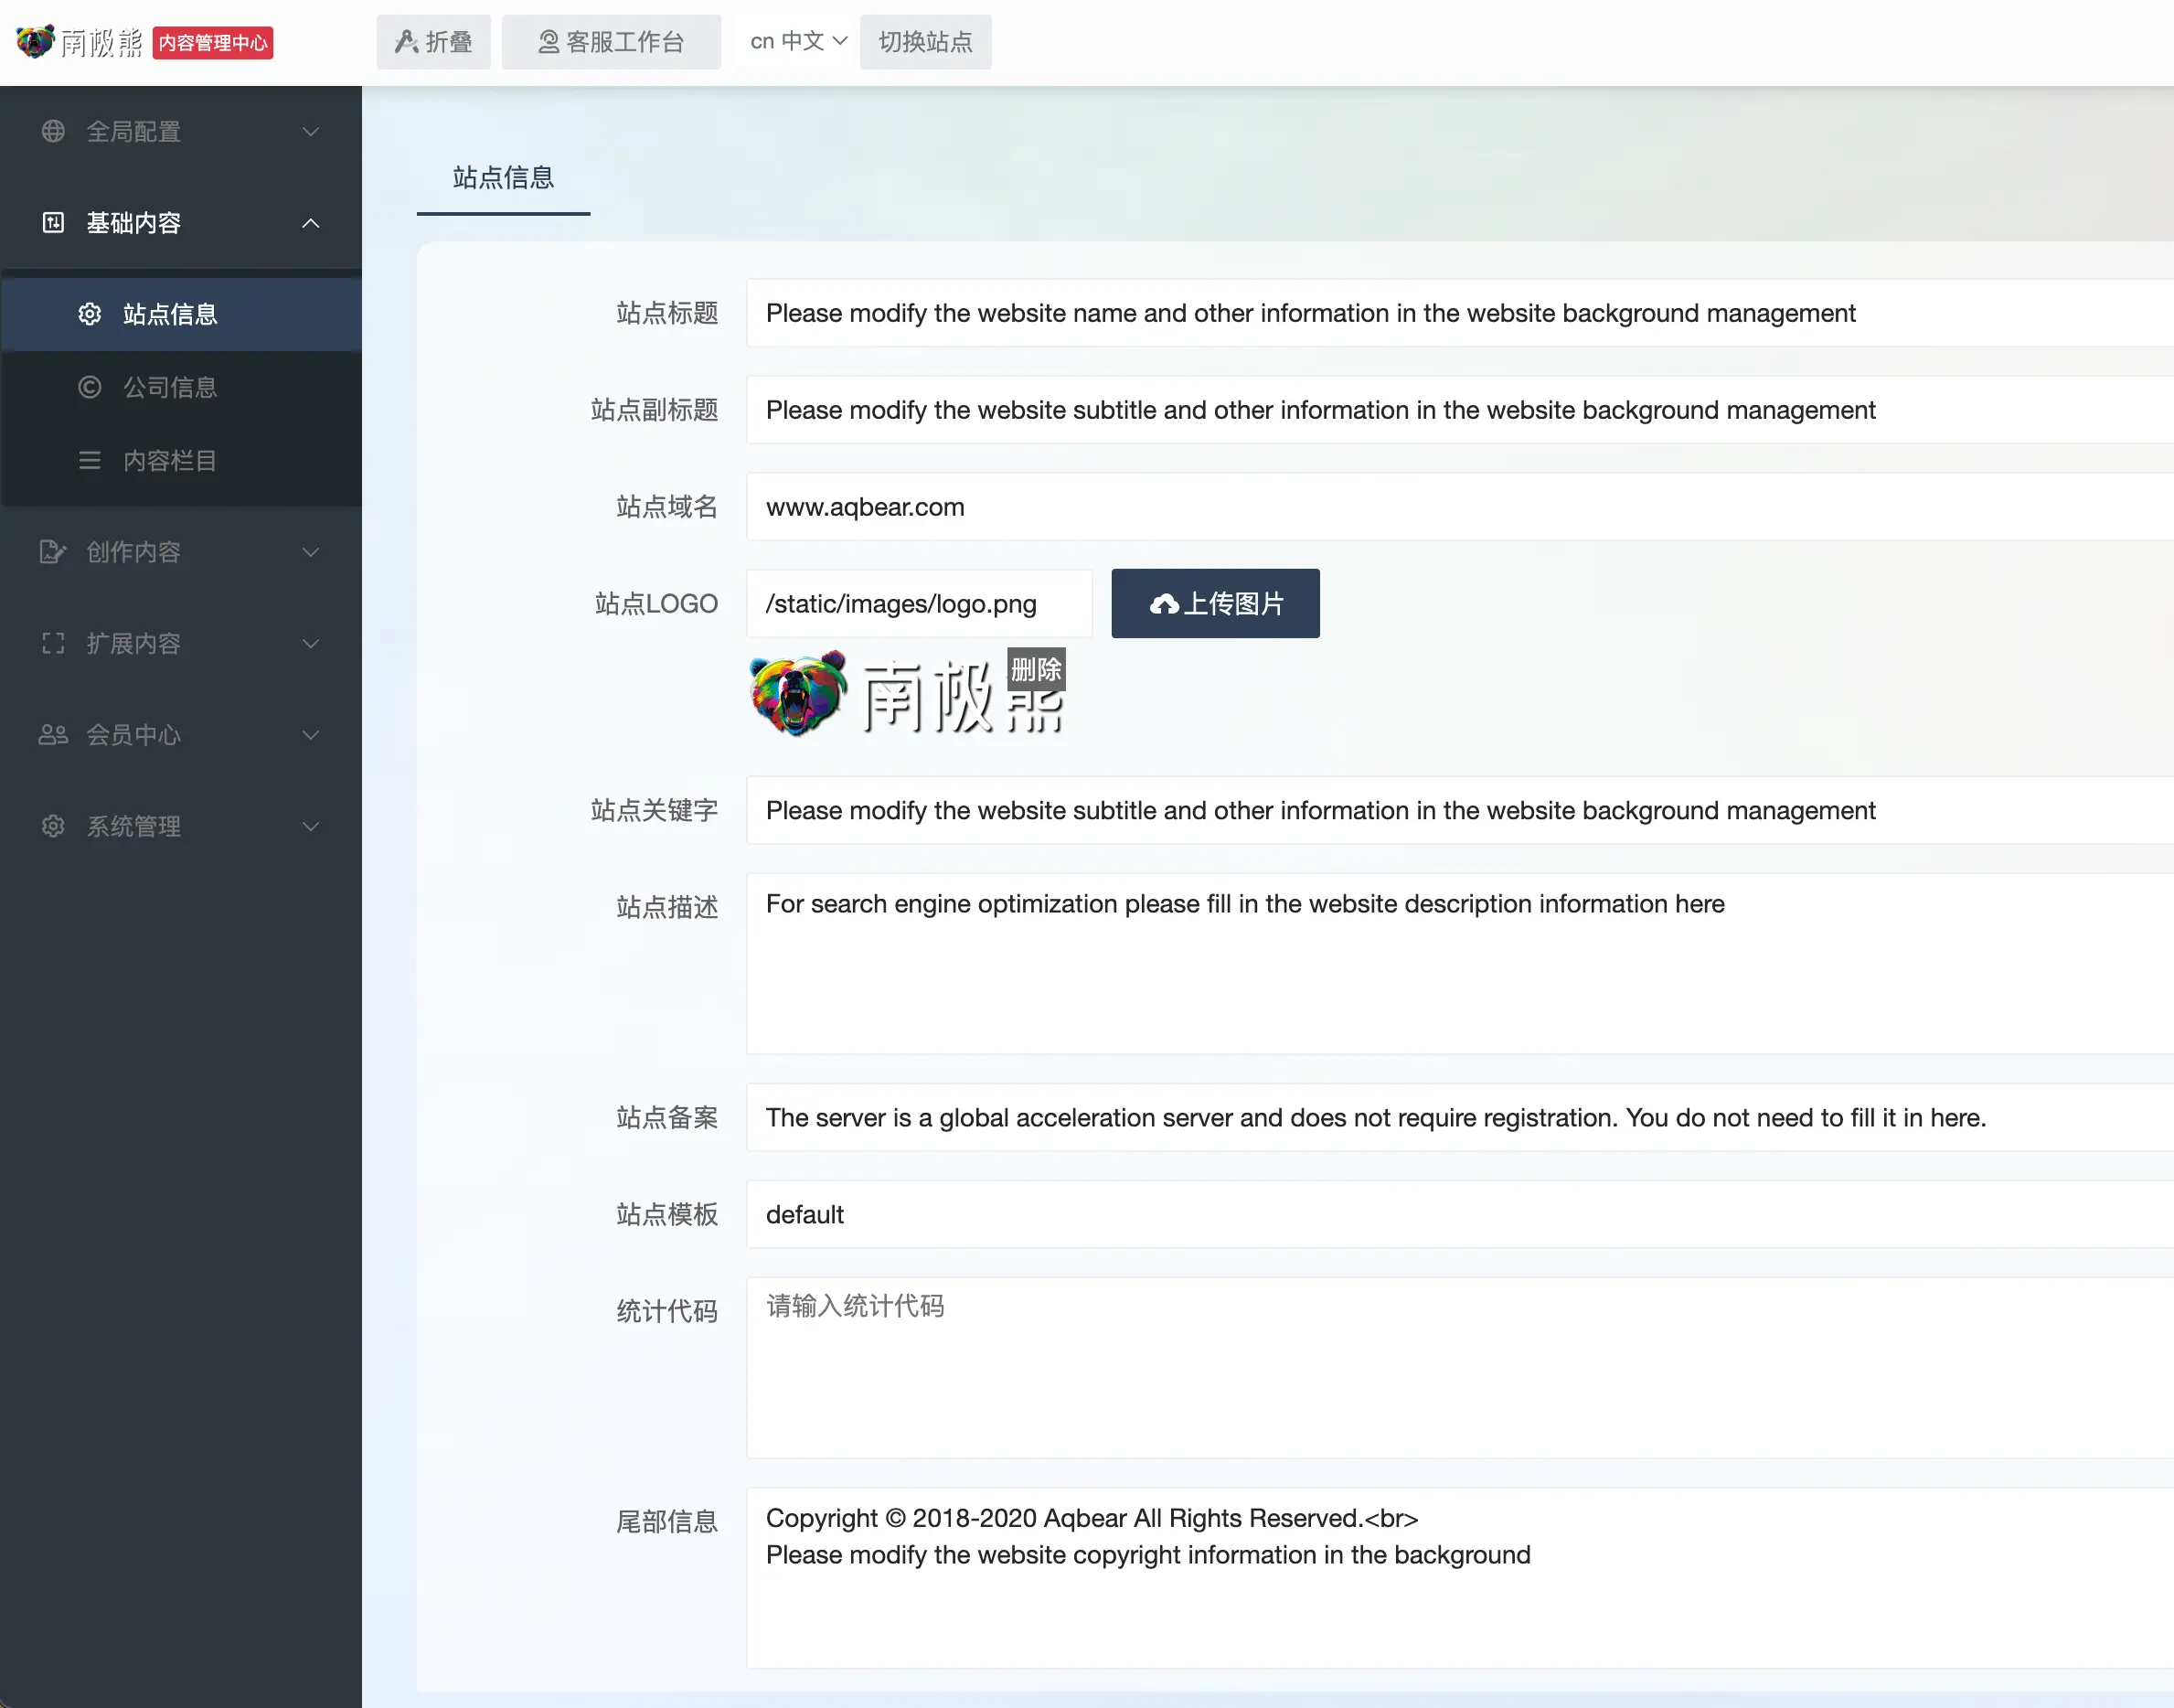2174x1708 pixels.
Task: Open the 系统管理 menu section
Action: click(x=181, y=826)
